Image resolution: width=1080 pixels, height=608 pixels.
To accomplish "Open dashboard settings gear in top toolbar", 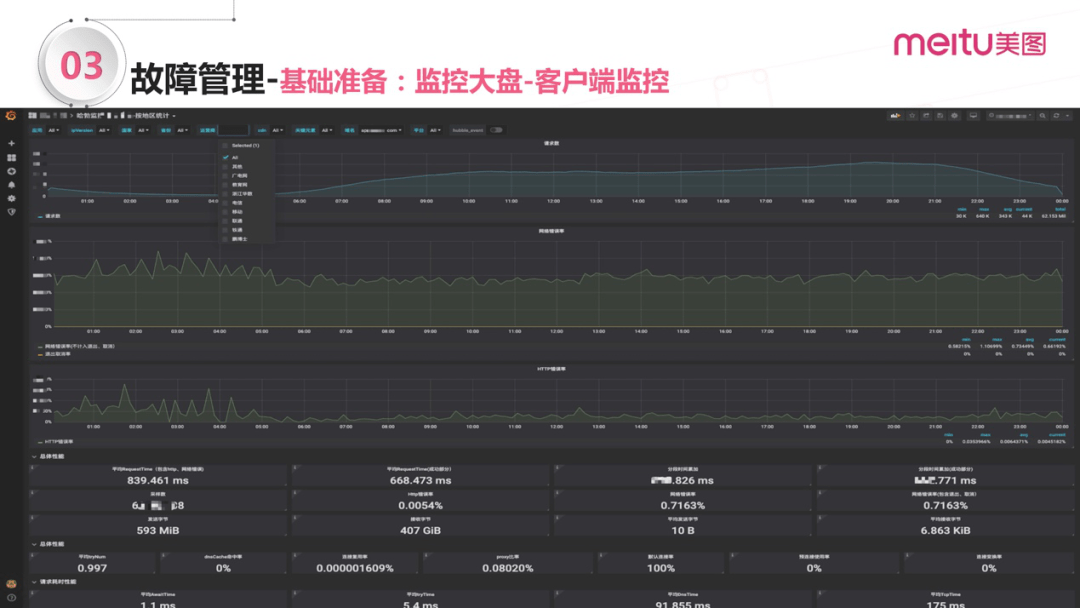I will tap(955, 116).
